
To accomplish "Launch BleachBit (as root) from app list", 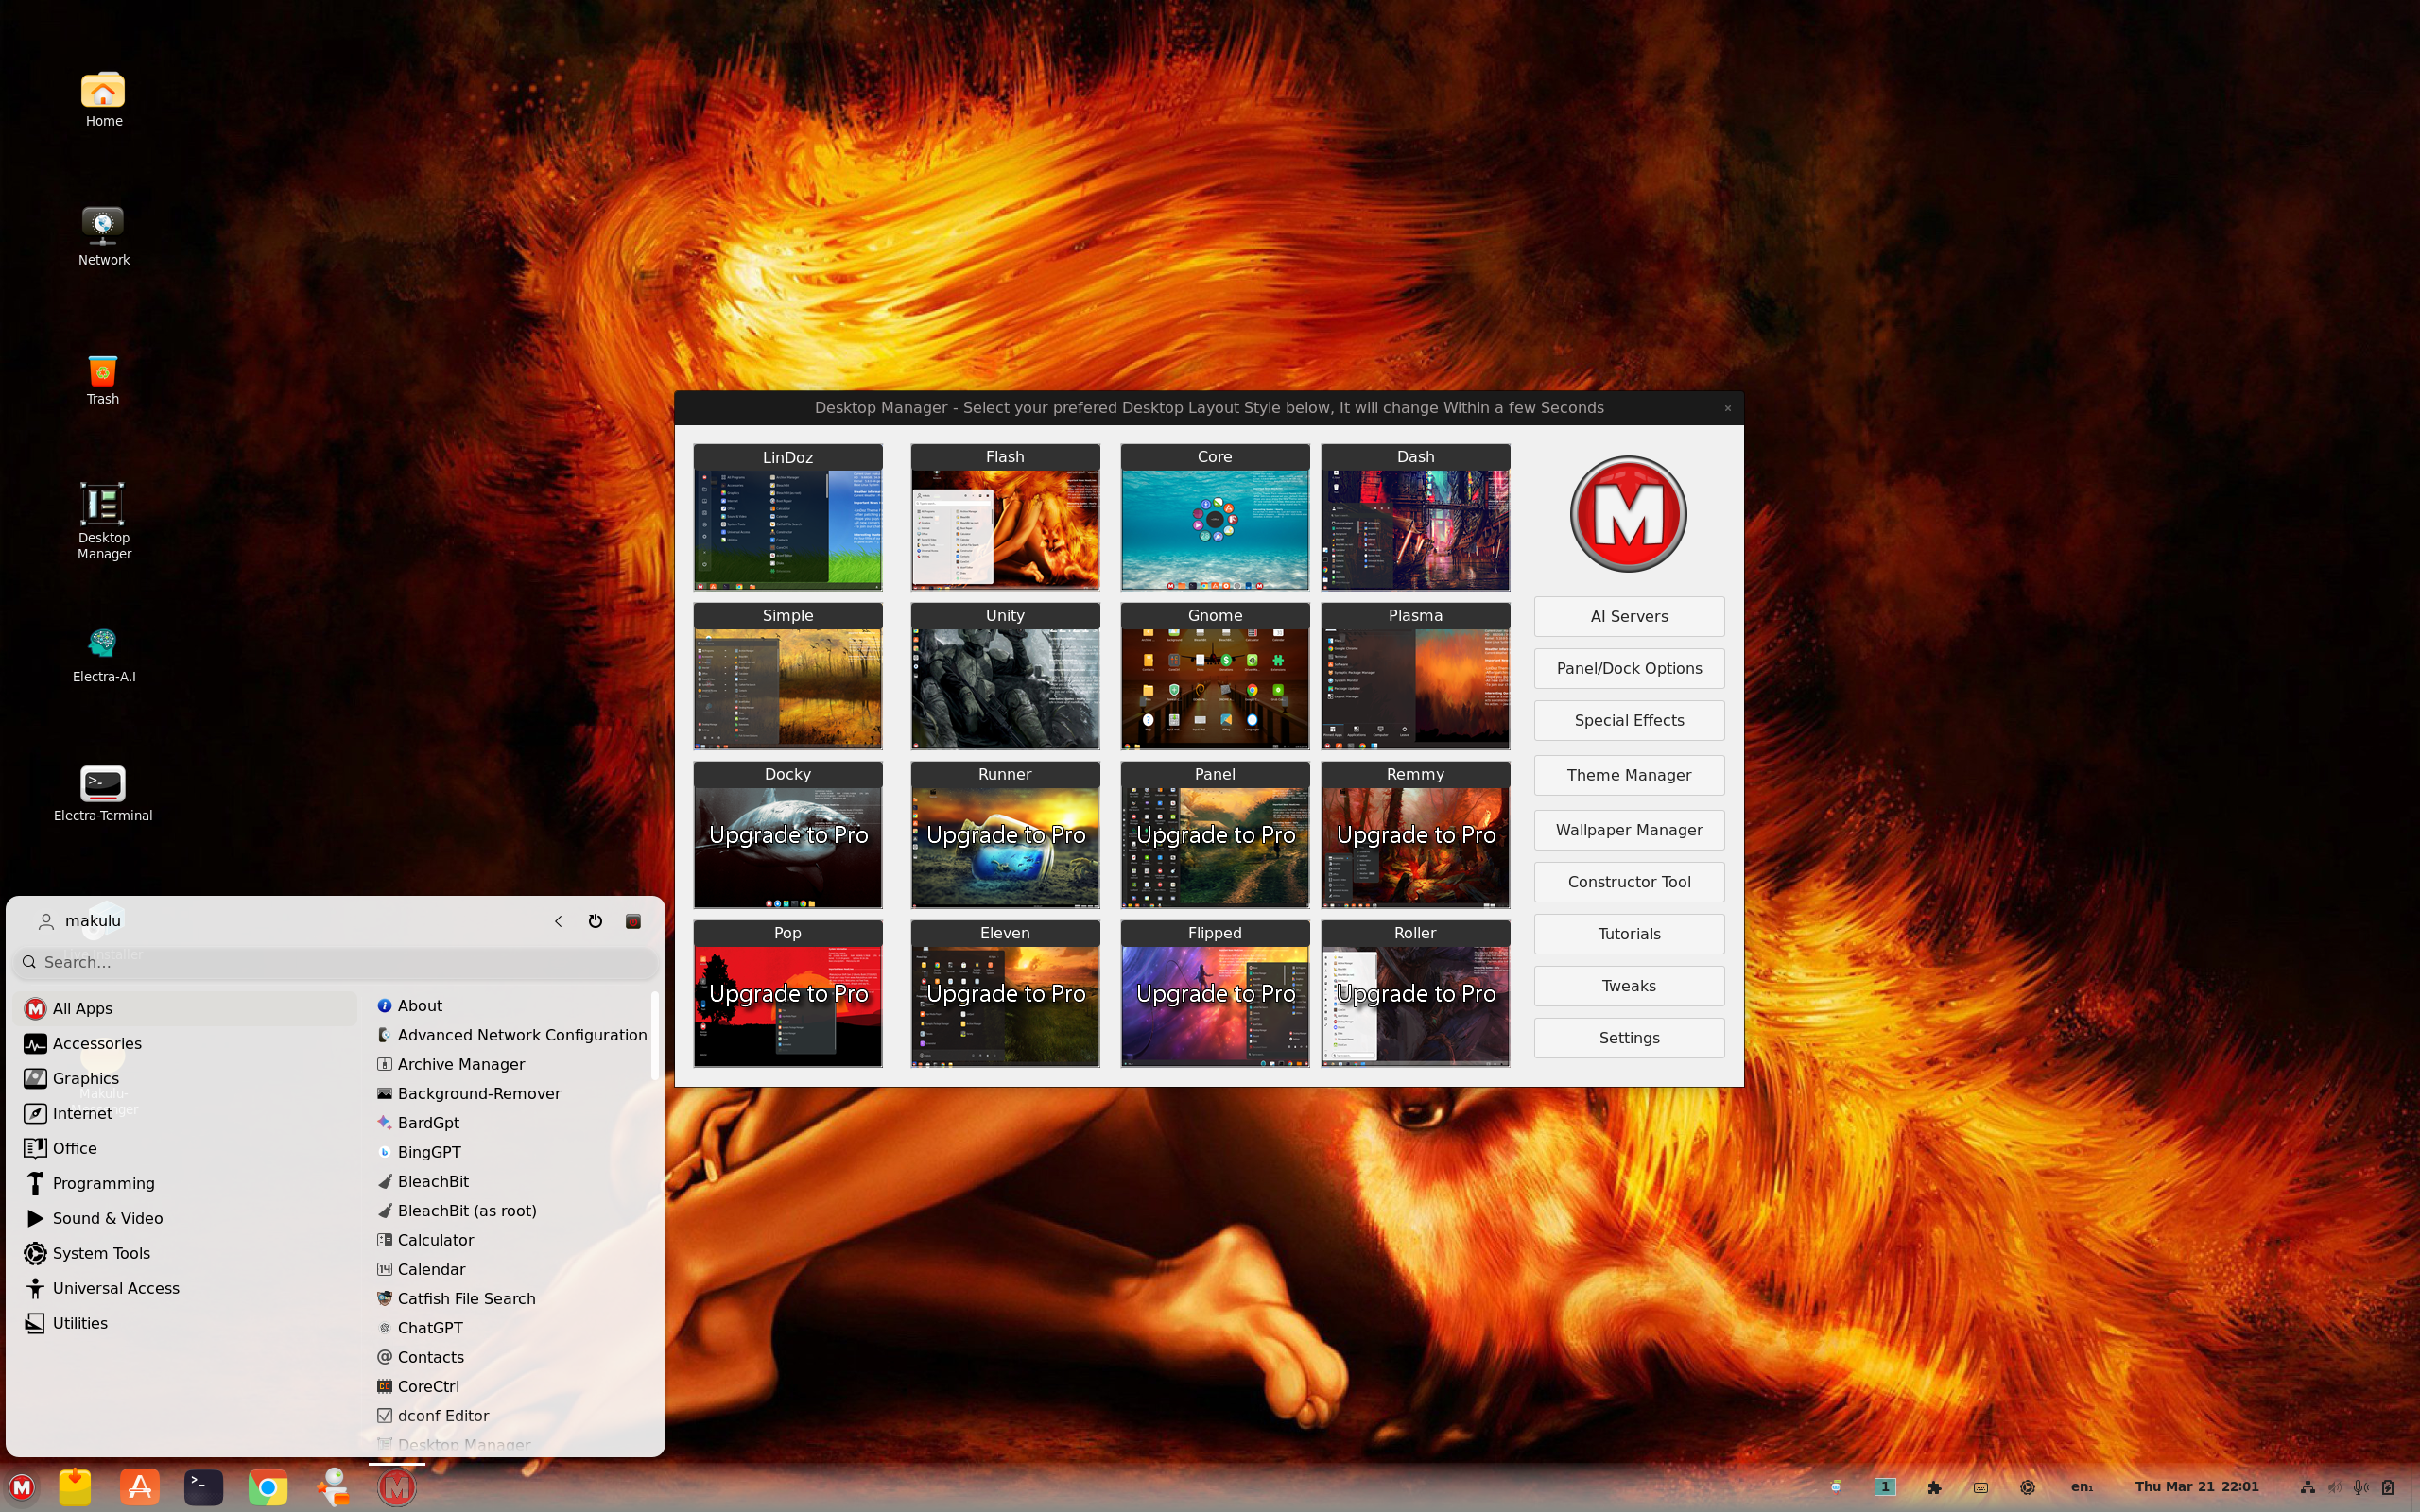I will pyautogui.click(x=511, y=1210).
